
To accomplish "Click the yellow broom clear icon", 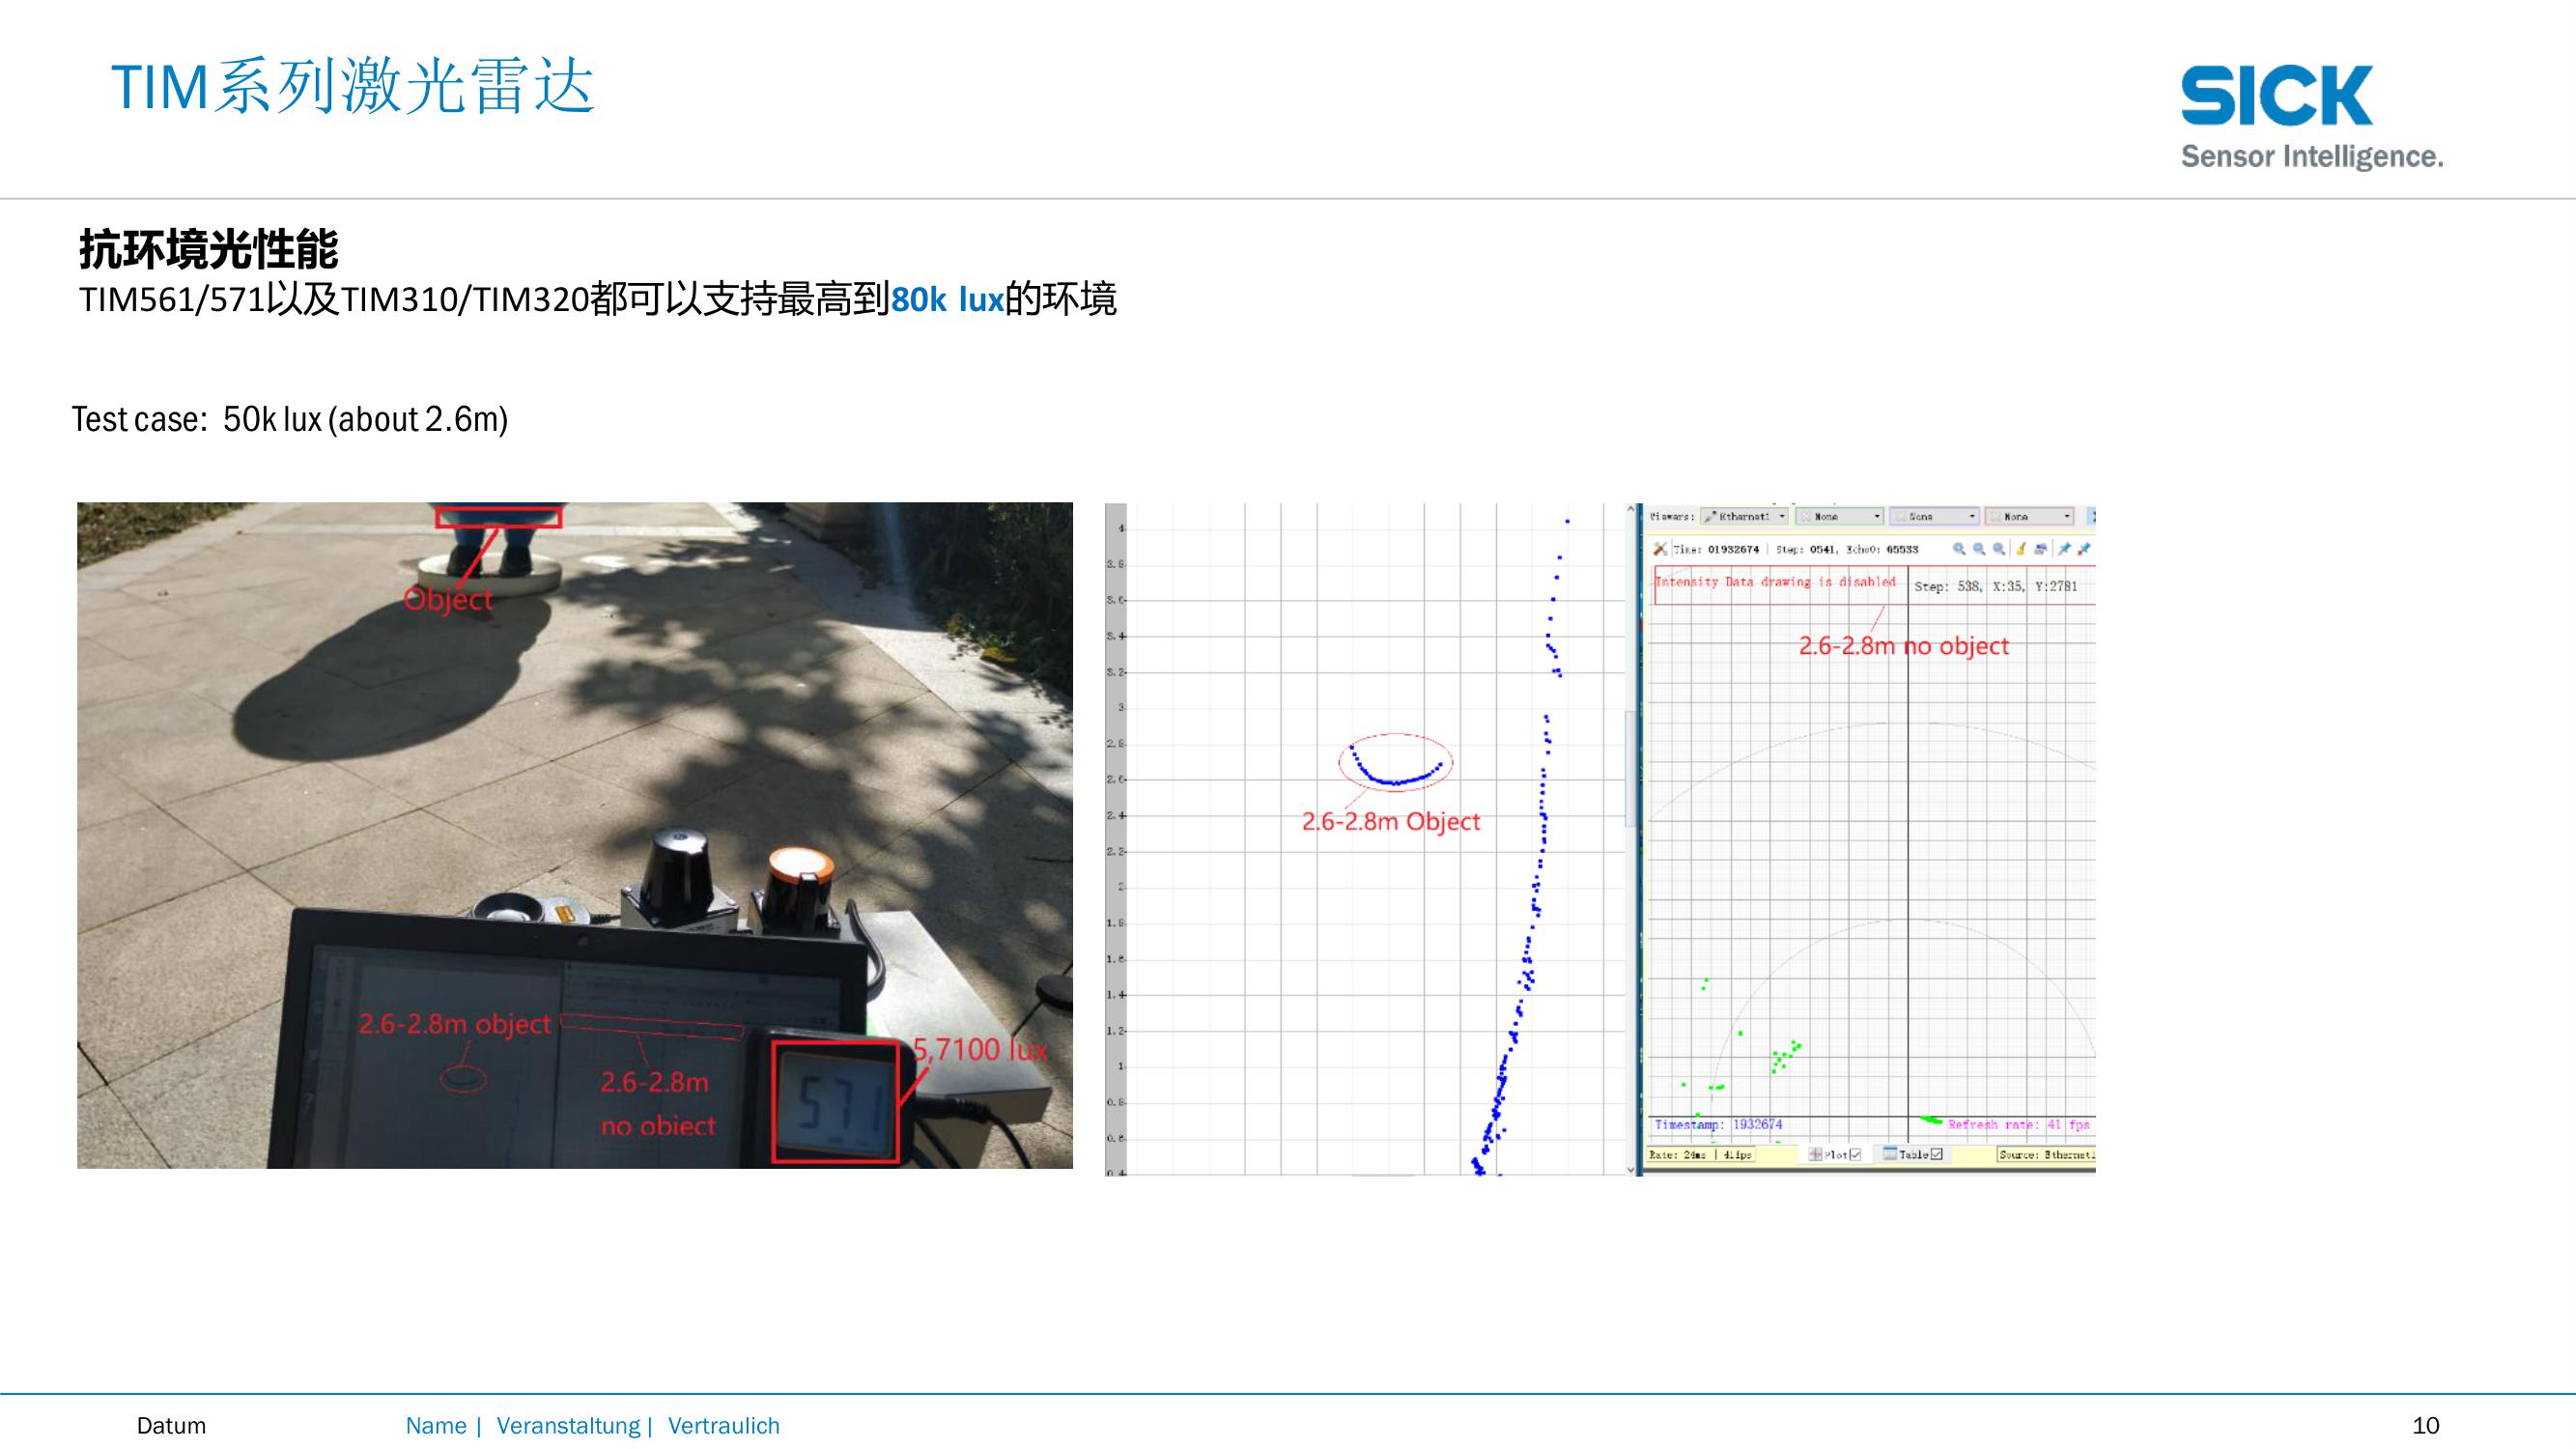I will (2021, 549).
